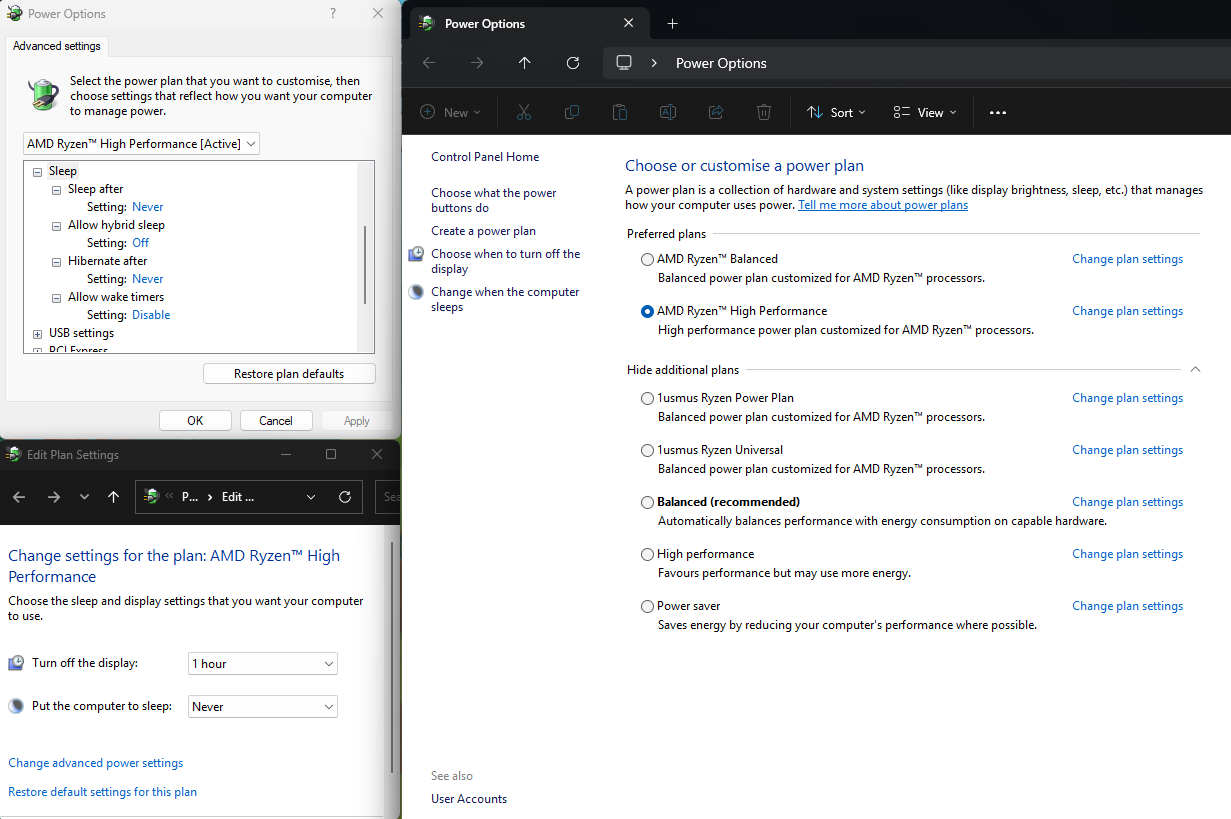
Task: Open Put the computer to sleep dropdown
Action: tap(263, 707)
